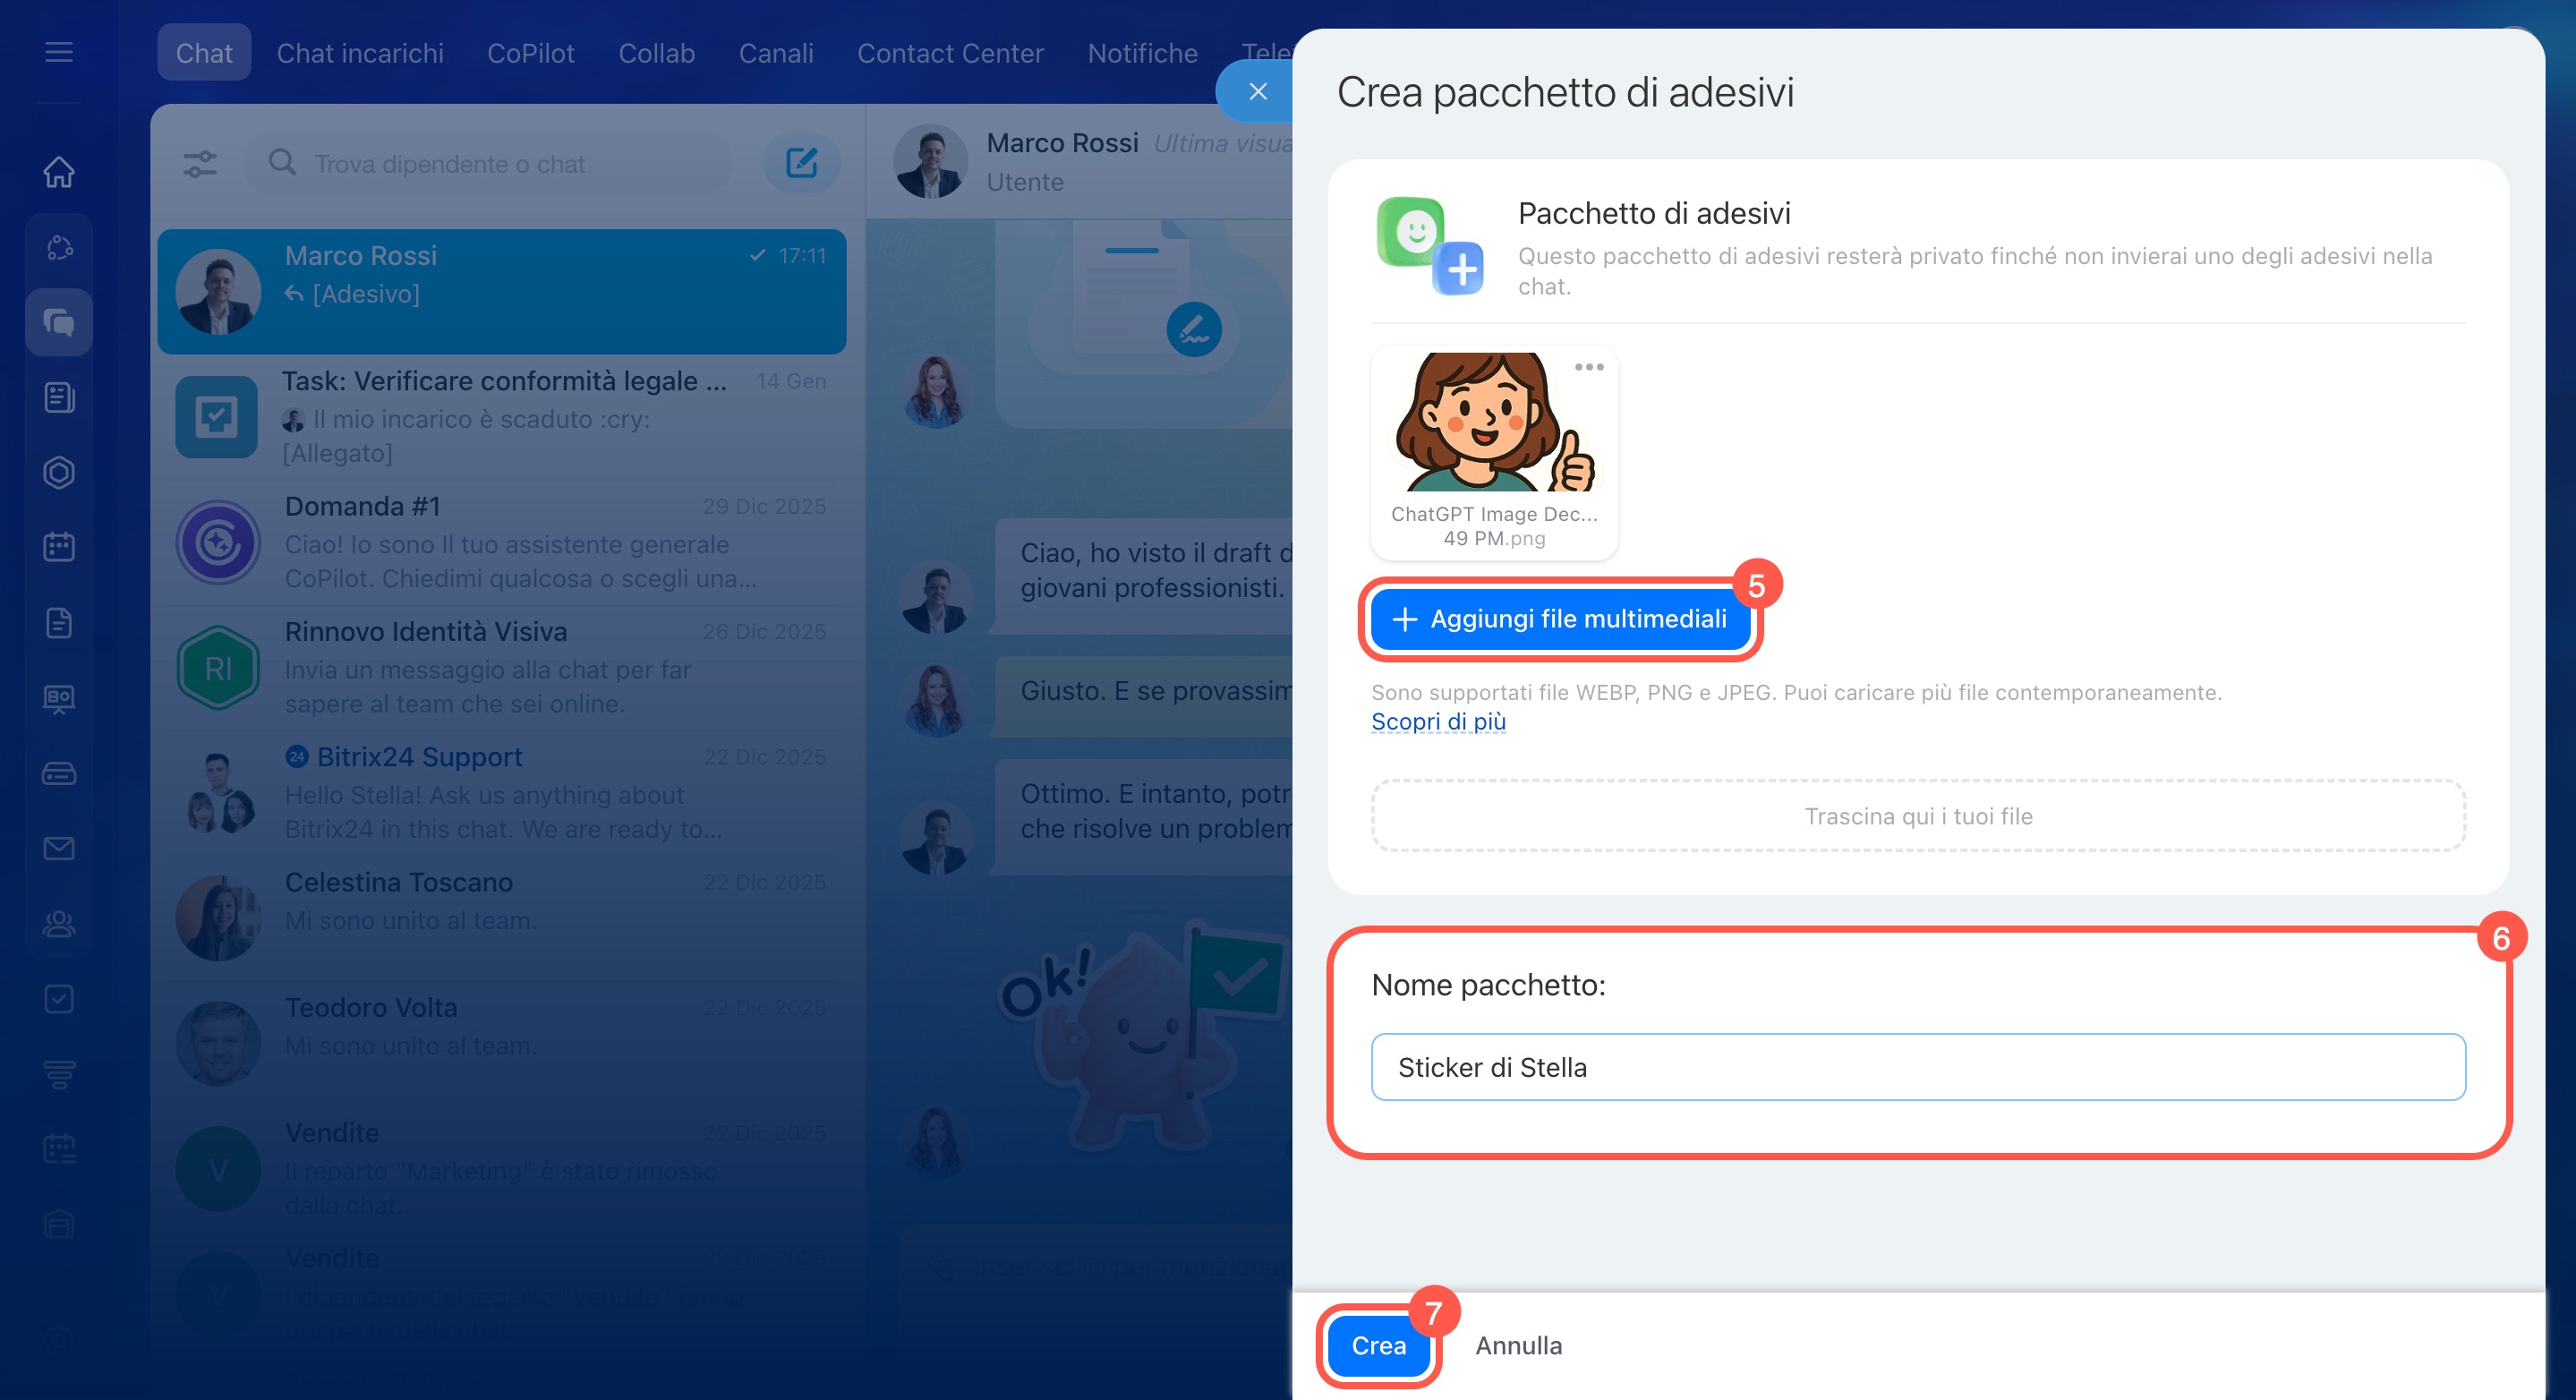Open chat list filter sliders icon
This screenshot has width=2576, height=1400.
(200, 163)
